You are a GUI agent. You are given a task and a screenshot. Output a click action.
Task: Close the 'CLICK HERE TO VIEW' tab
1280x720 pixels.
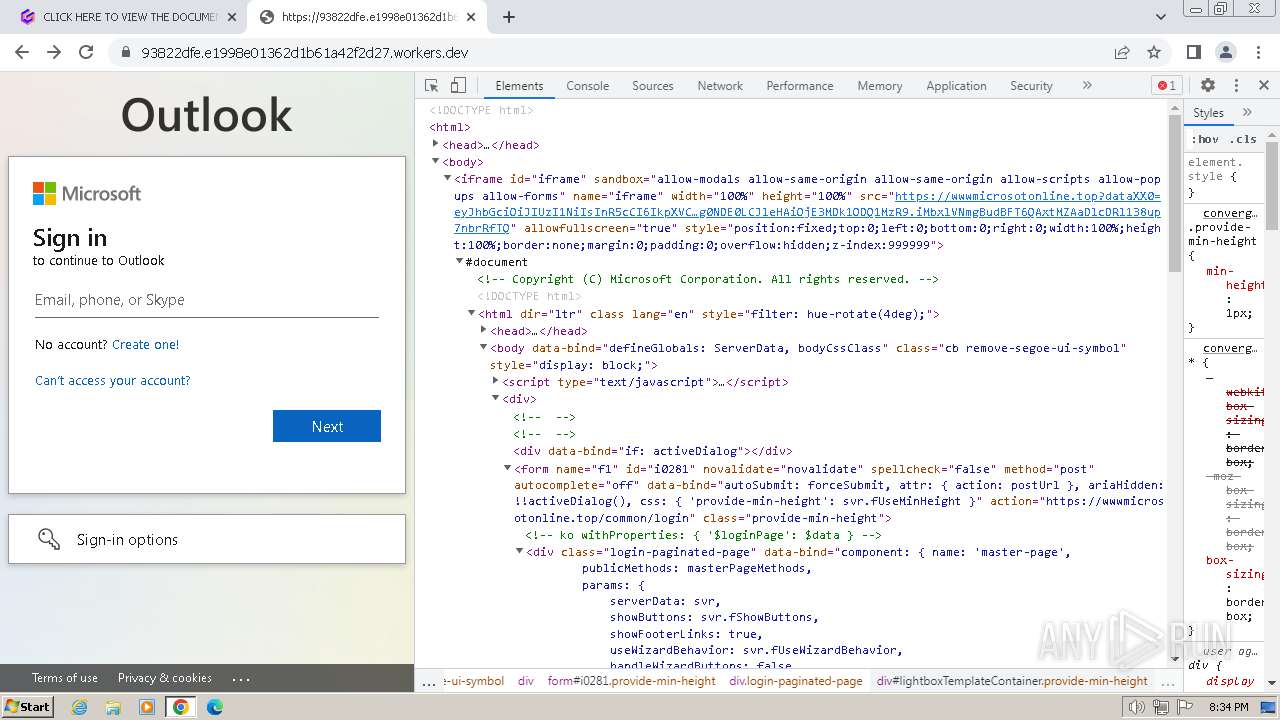232,17
